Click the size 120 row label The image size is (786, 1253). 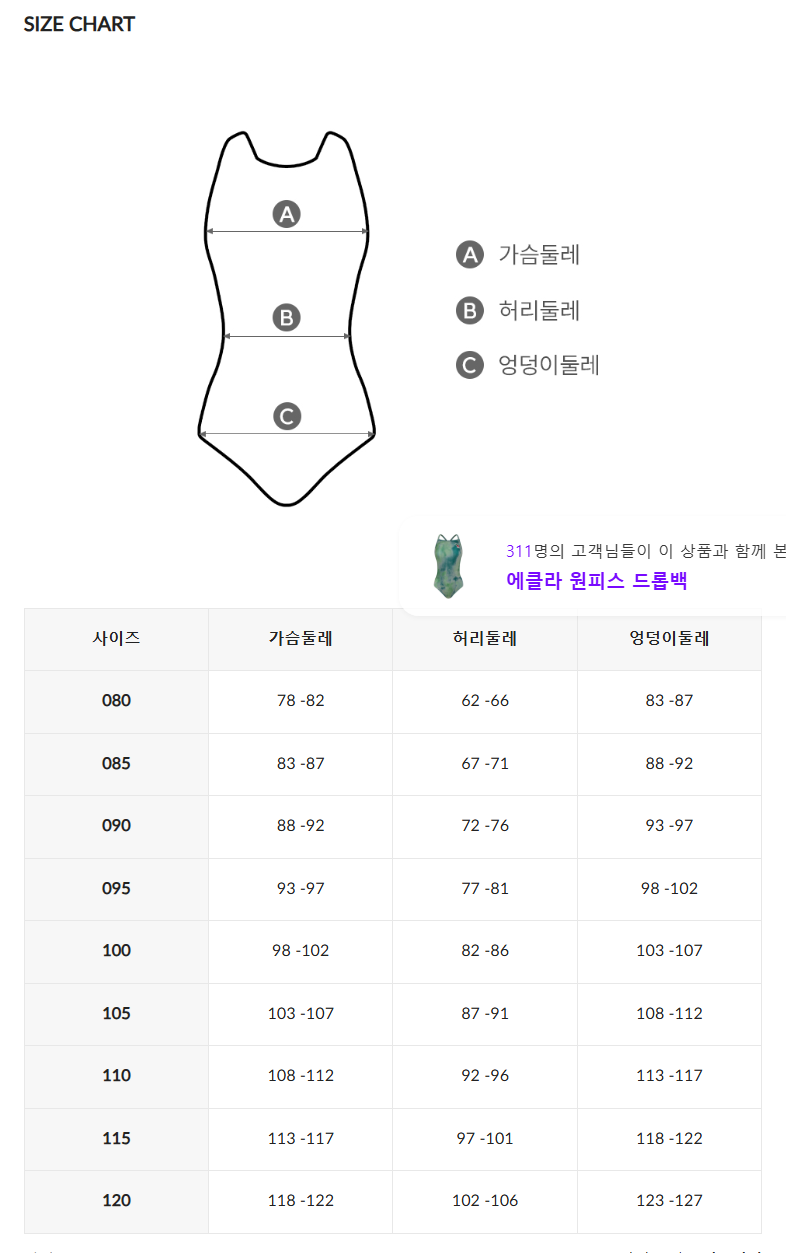point(116,1200)
